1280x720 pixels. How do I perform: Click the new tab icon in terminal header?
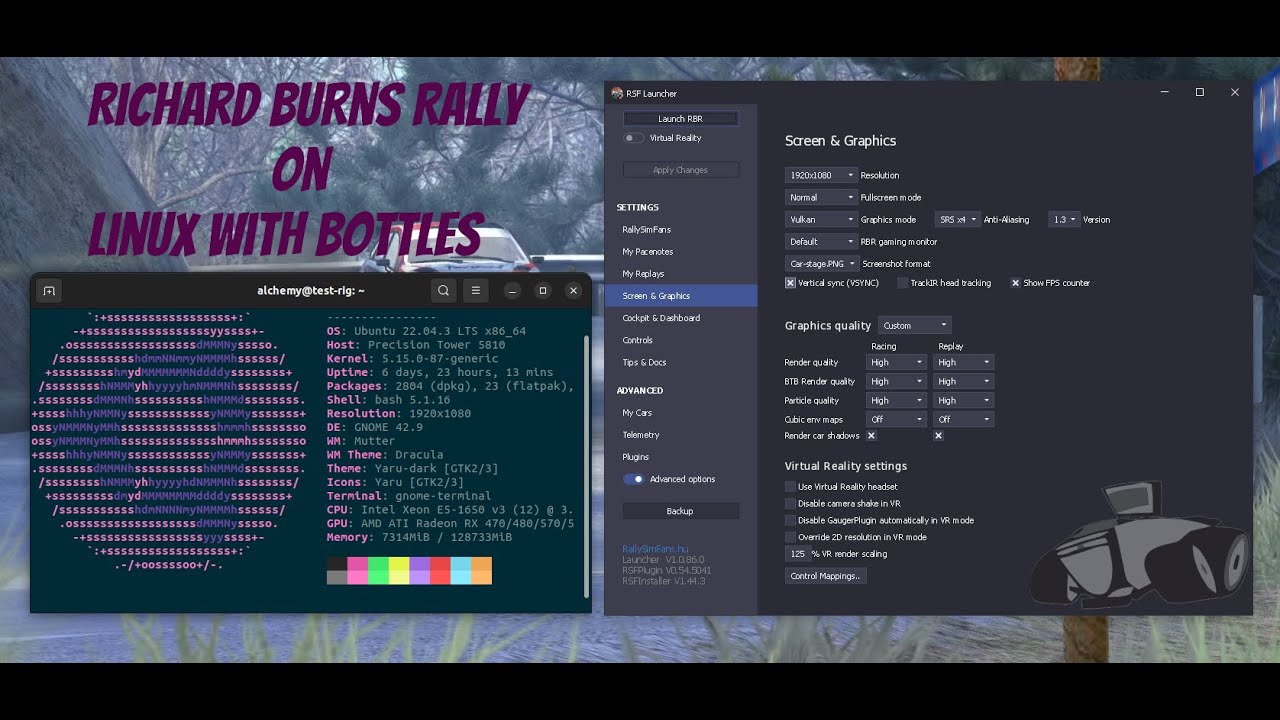[x=49, y=291]
